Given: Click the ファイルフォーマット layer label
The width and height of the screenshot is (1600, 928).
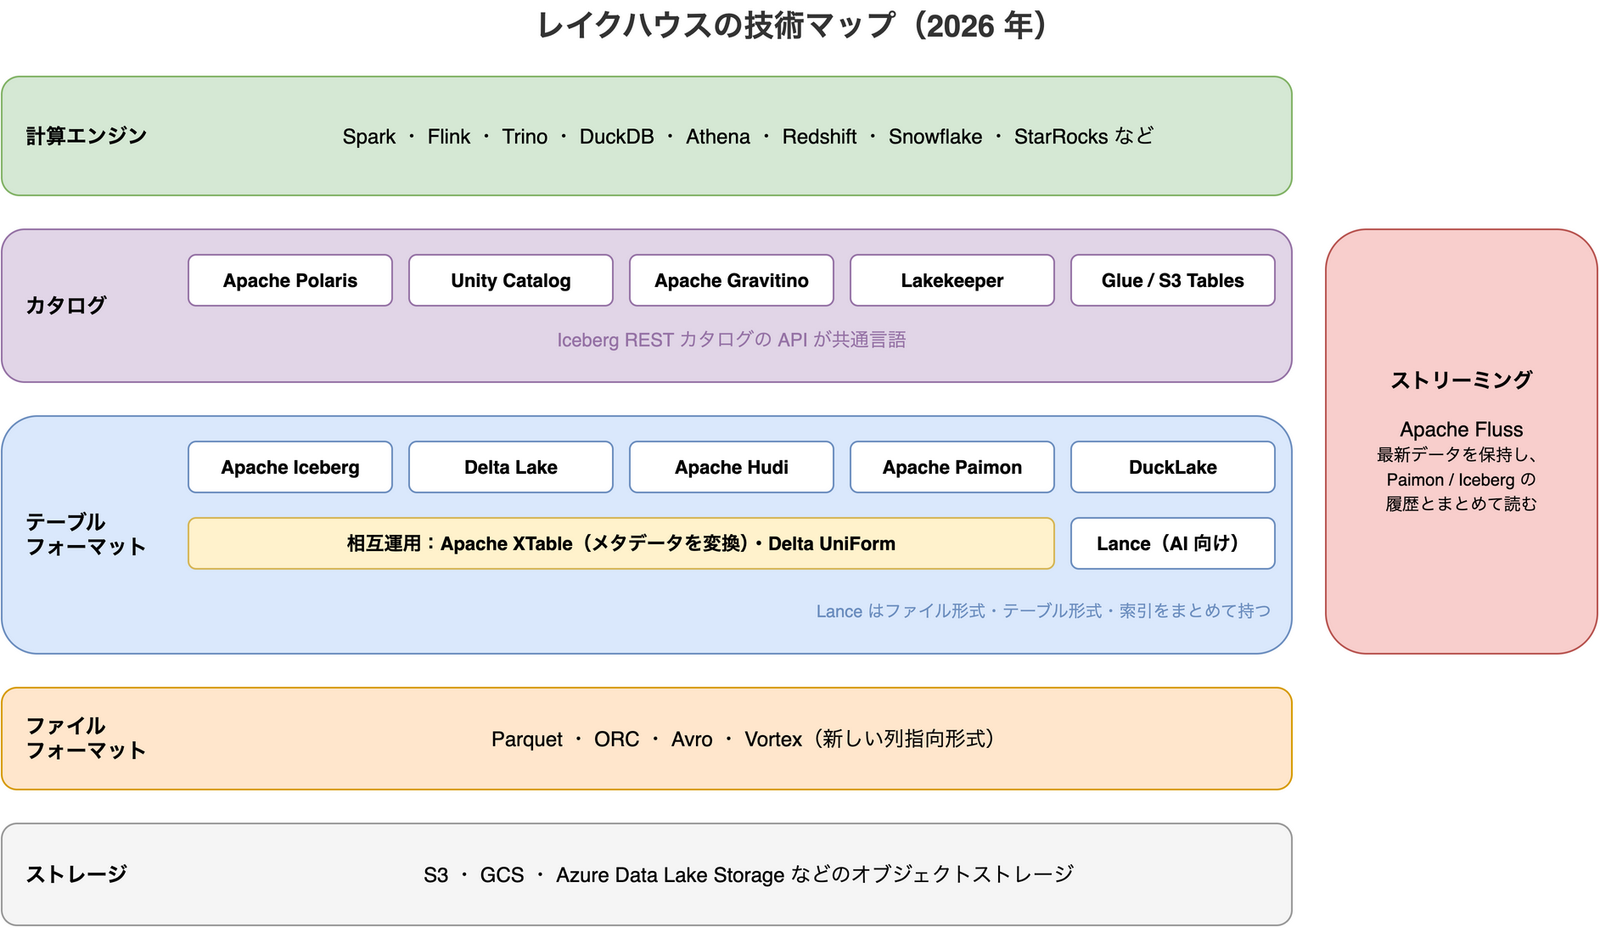Looking at the screenshot, I should (86, 738).
